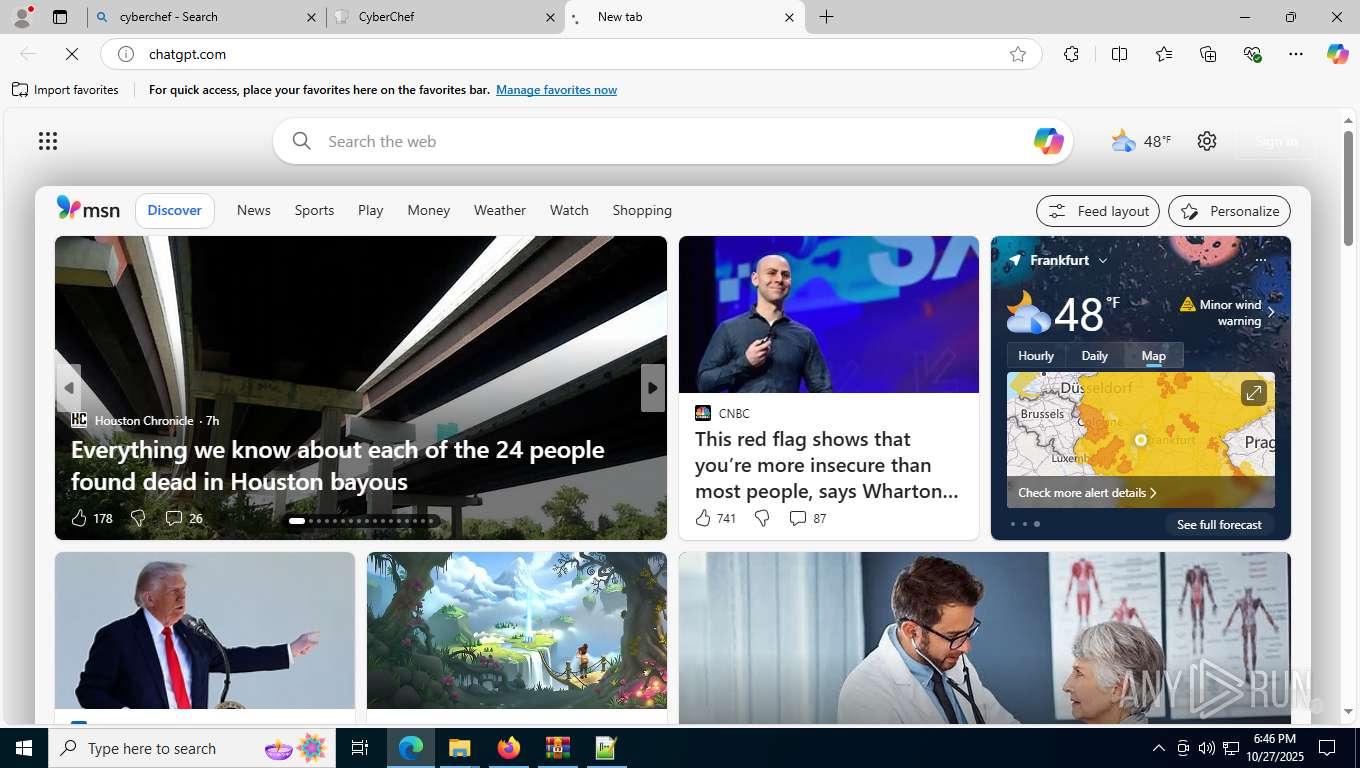The image size is (1360, 768).
Task: Select the Hourly weather tab
Action: pyautogui.click(x=1036, y=355)
